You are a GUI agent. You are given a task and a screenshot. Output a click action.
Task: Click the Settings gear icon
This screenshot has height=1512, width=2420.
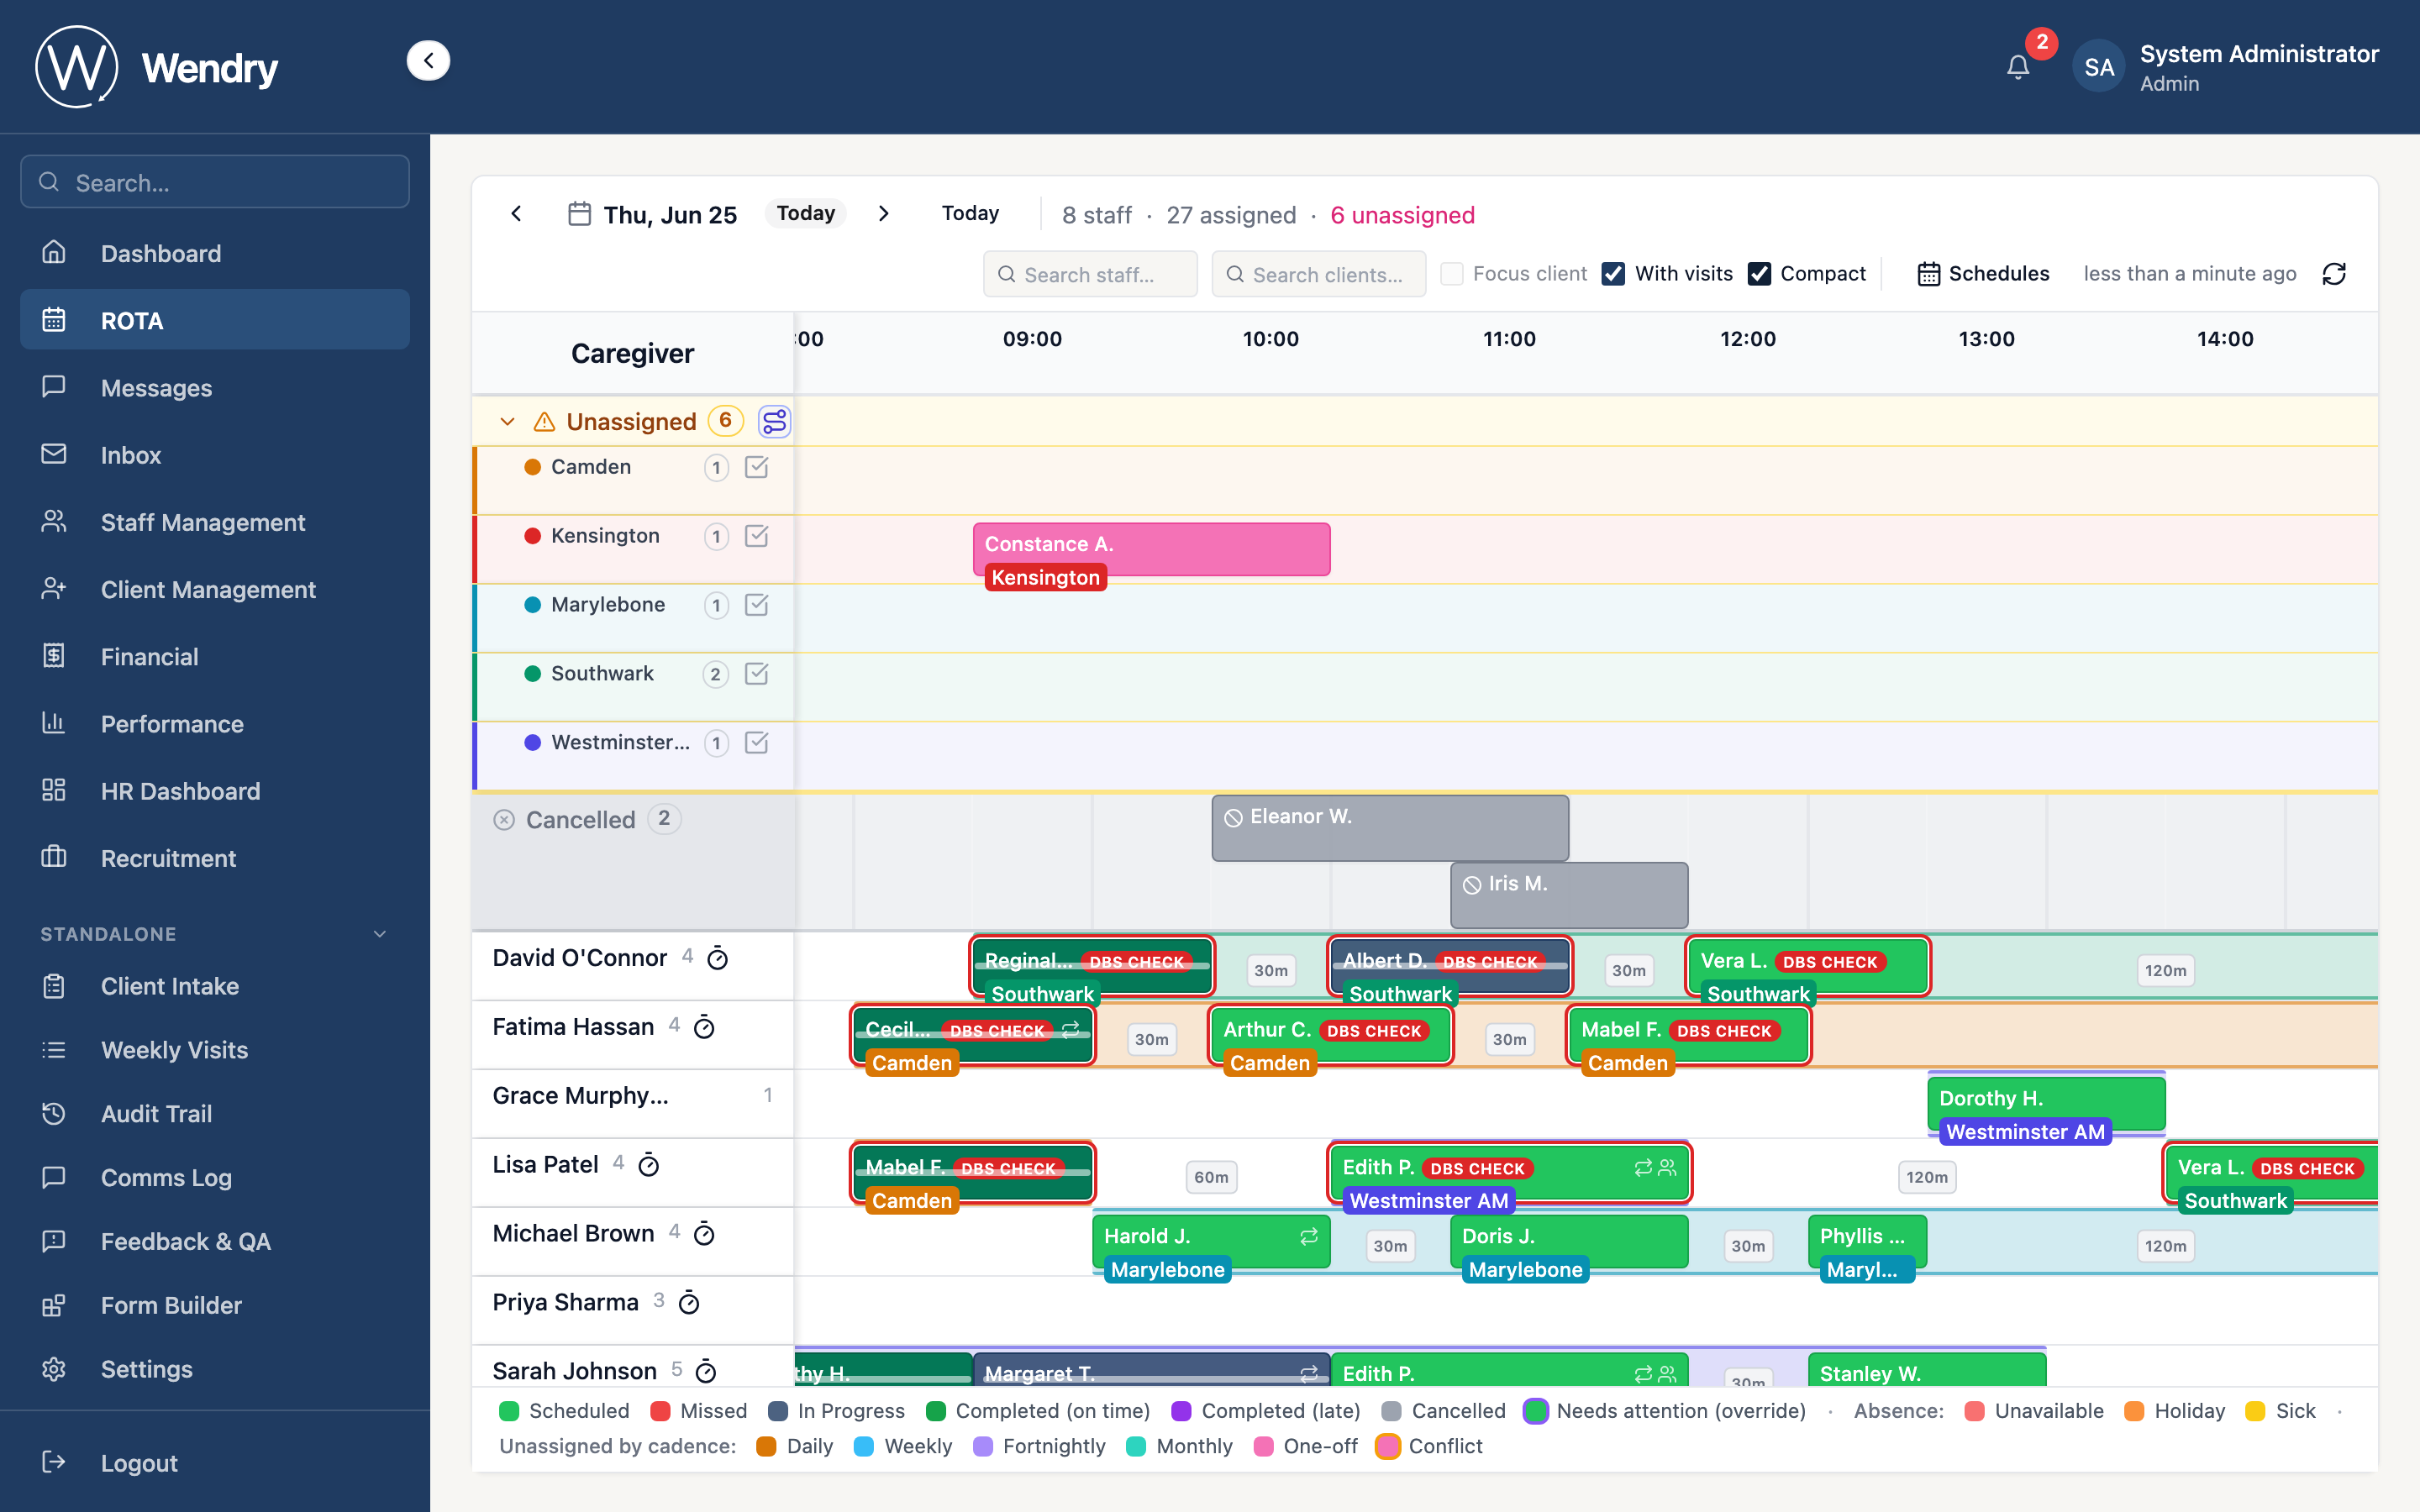click(x=54, y=1369)
